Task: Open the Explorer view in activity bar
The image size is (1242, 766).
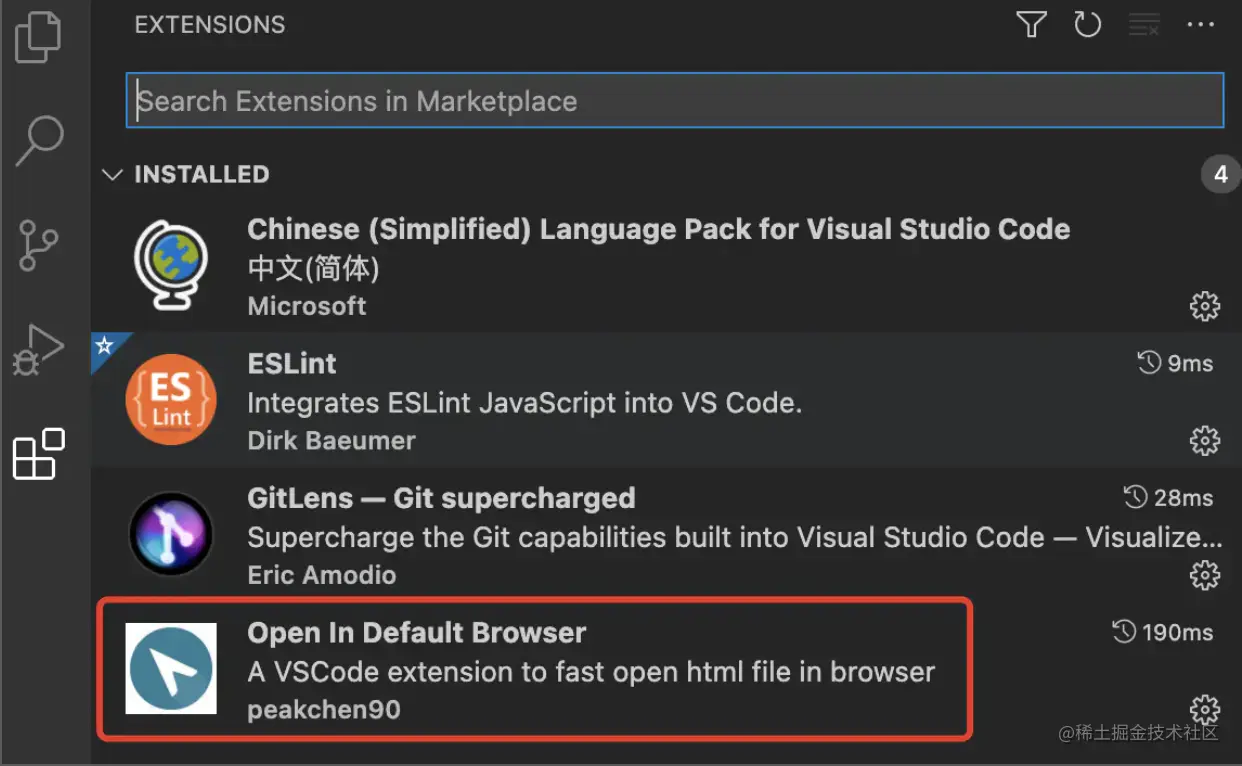Action: tap(38, 36)
